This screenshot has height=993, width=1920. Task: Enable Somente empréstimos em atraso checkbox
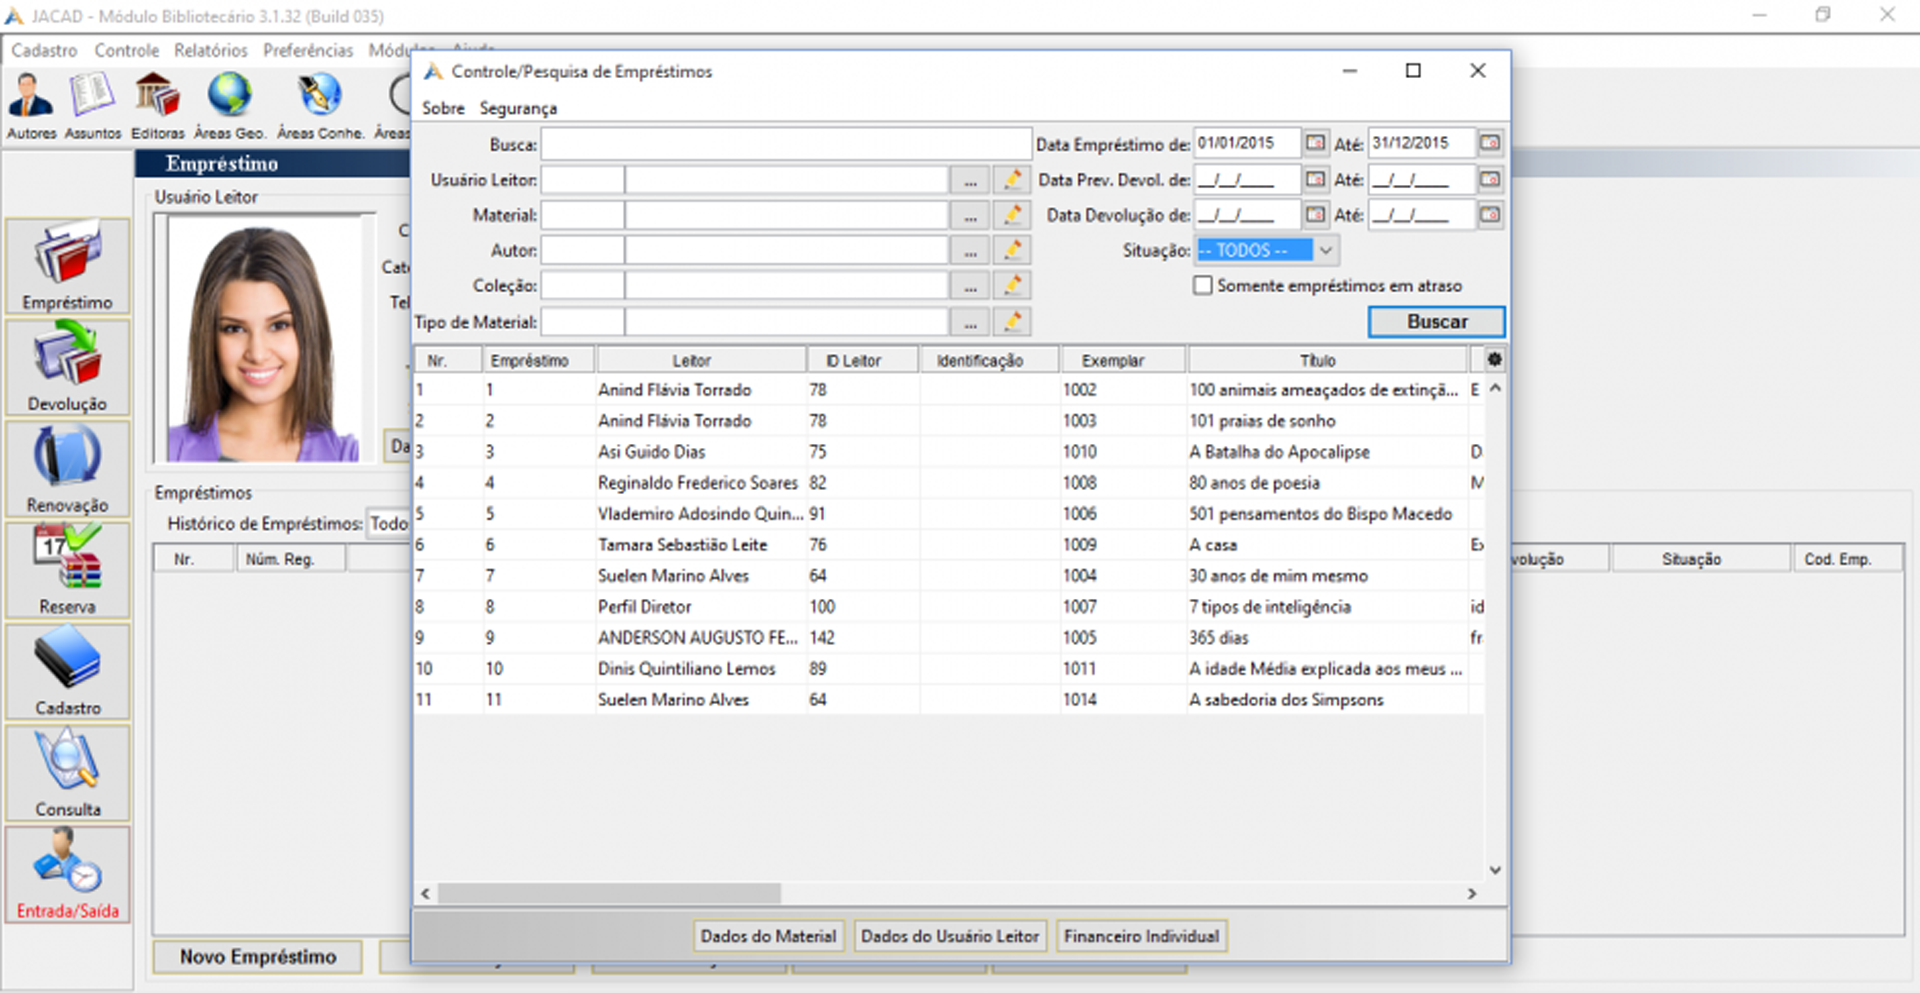coord(1203,285)
